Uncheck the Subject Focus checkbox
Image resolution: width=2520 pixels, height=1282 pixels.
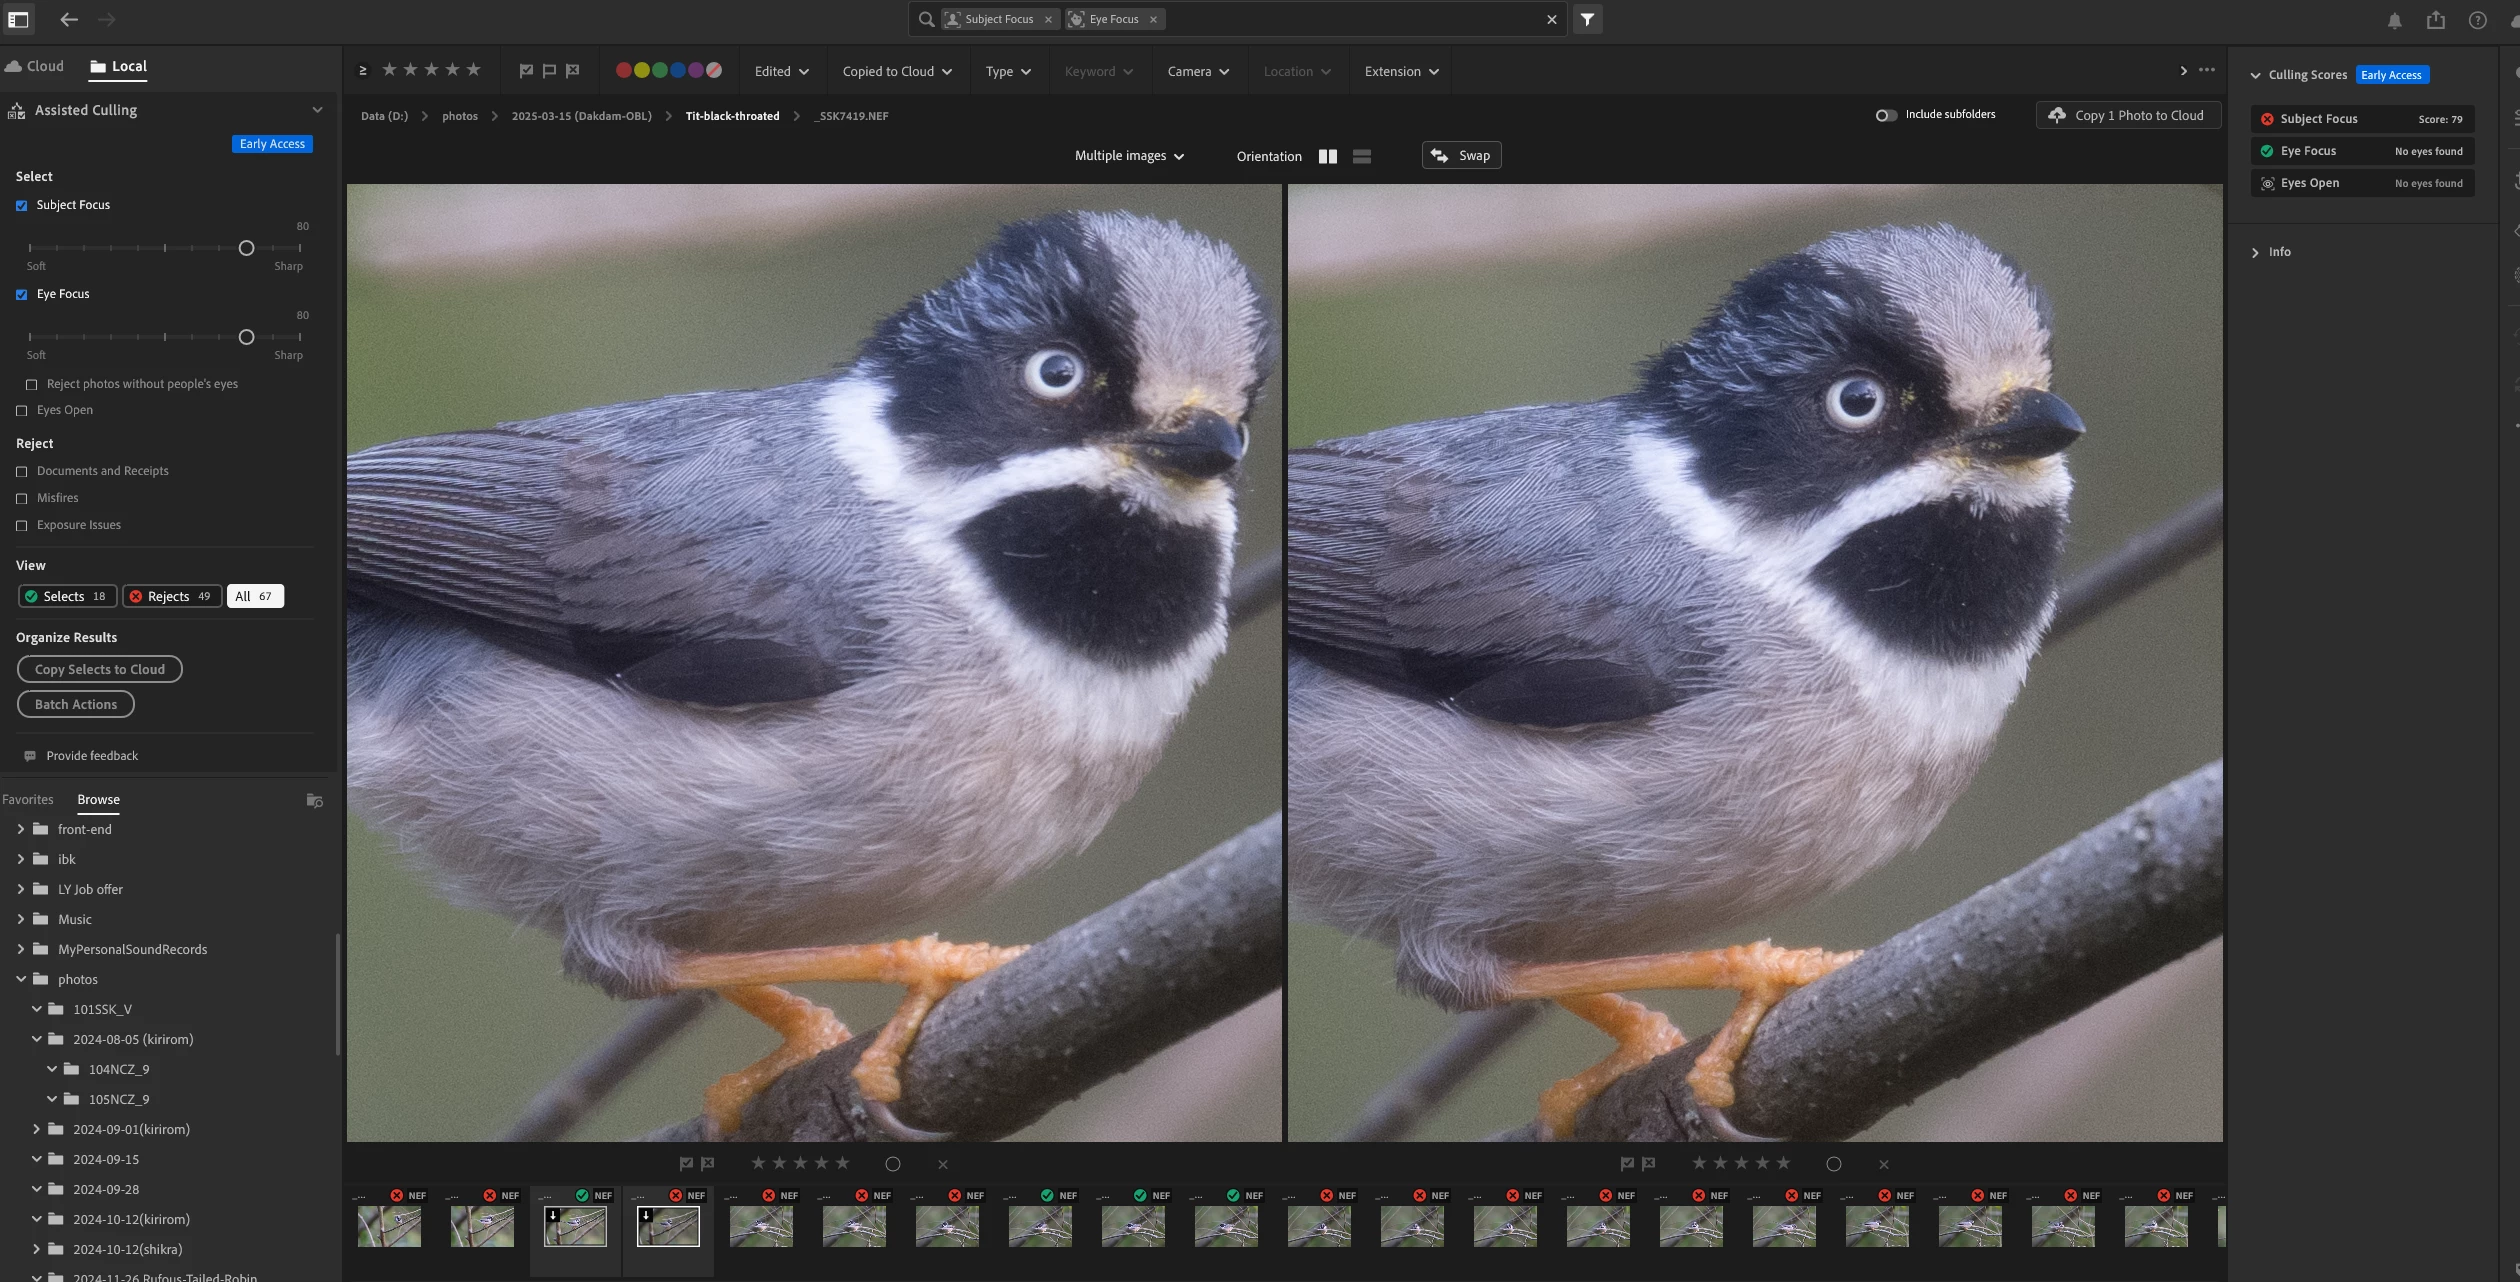[22, 205]
